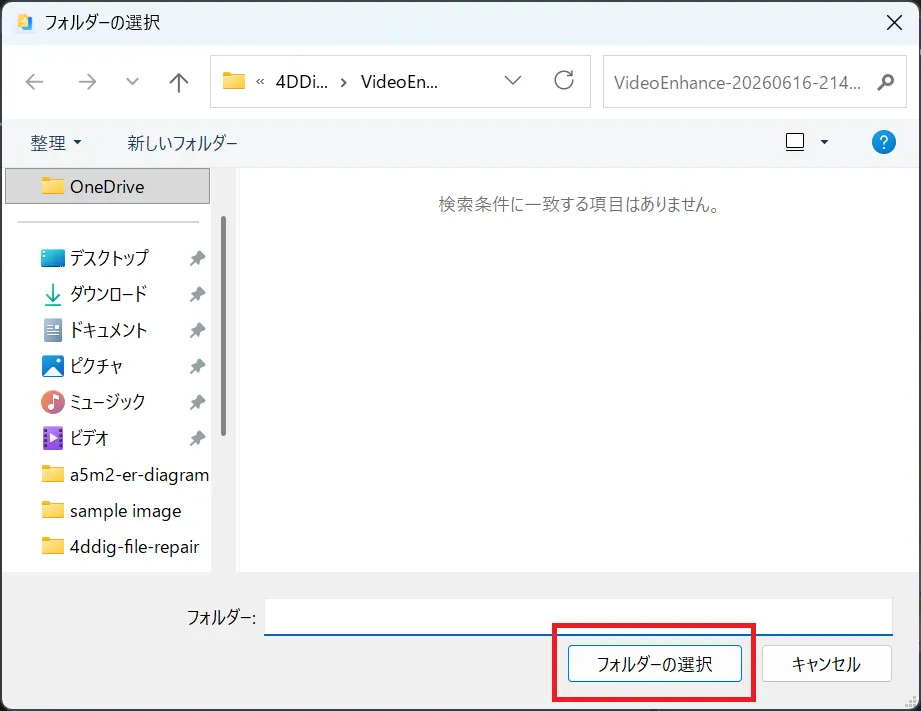Open the 4ddig-file-repair folder
The width and height of the screenshot is (921, 711).
[x=120, y=546]
